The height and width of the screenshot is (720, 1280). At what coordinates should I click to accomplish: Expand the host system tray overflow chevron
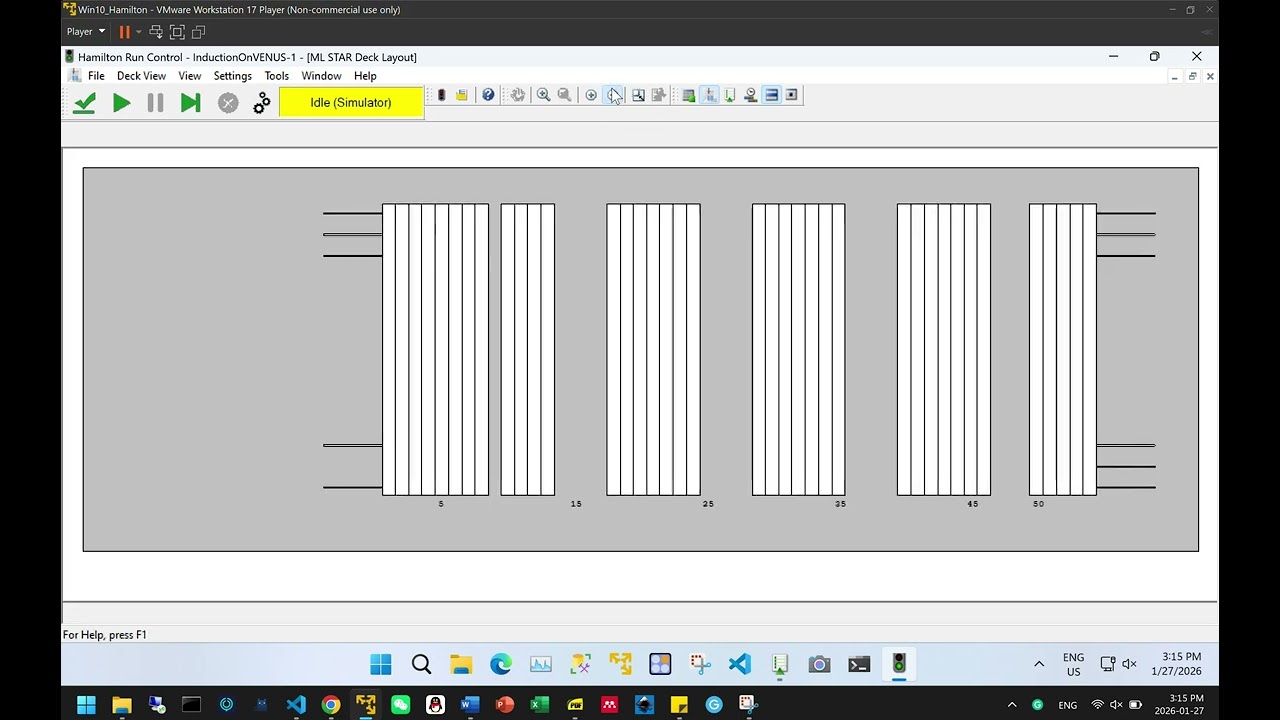pos(1012,705)
